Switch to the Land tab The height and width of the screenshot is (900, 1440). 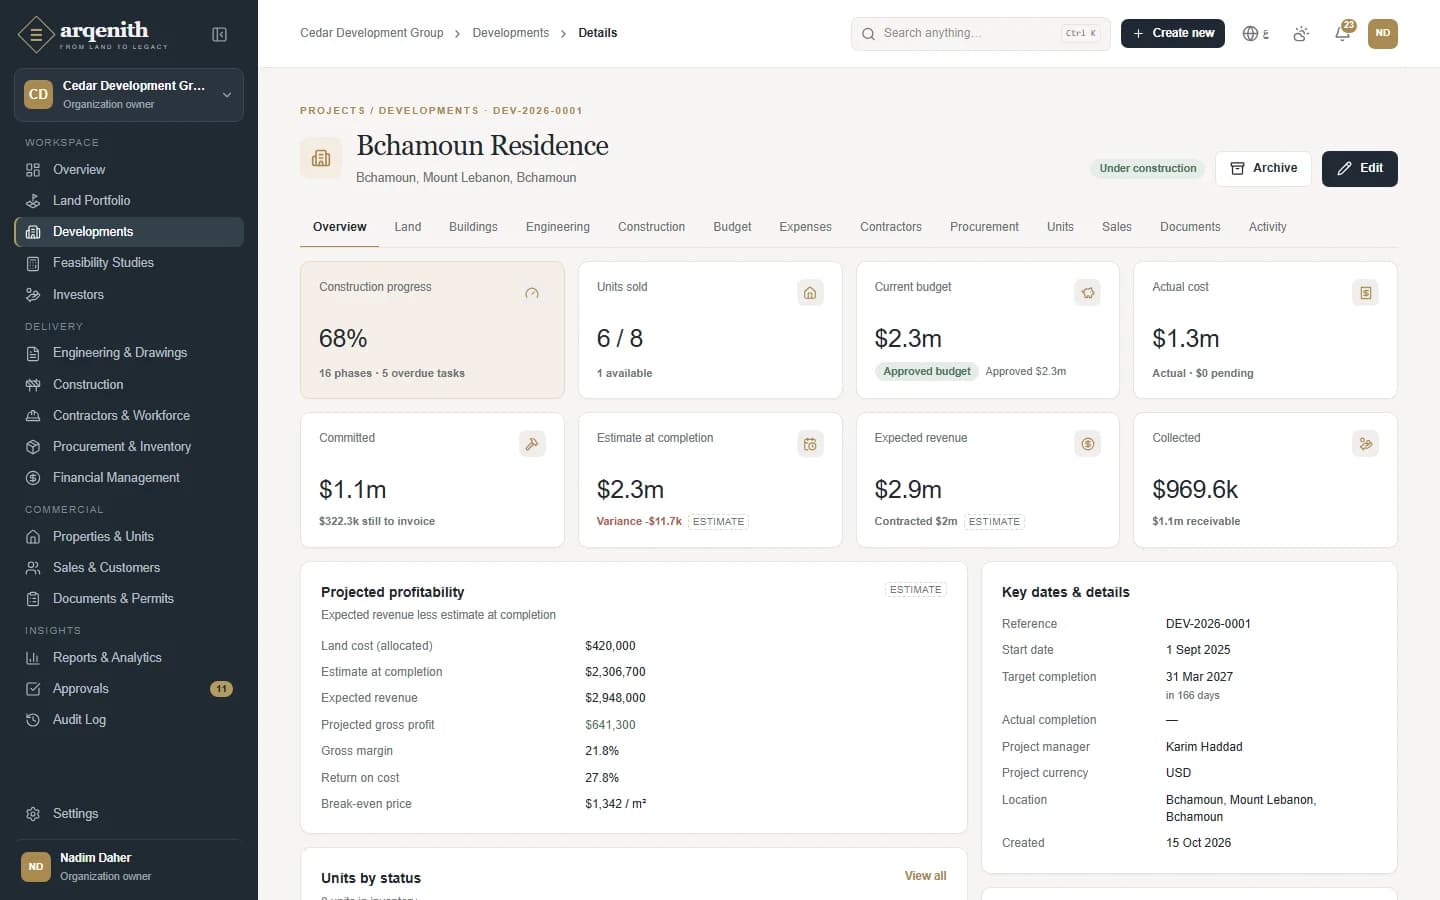[408, 227]
